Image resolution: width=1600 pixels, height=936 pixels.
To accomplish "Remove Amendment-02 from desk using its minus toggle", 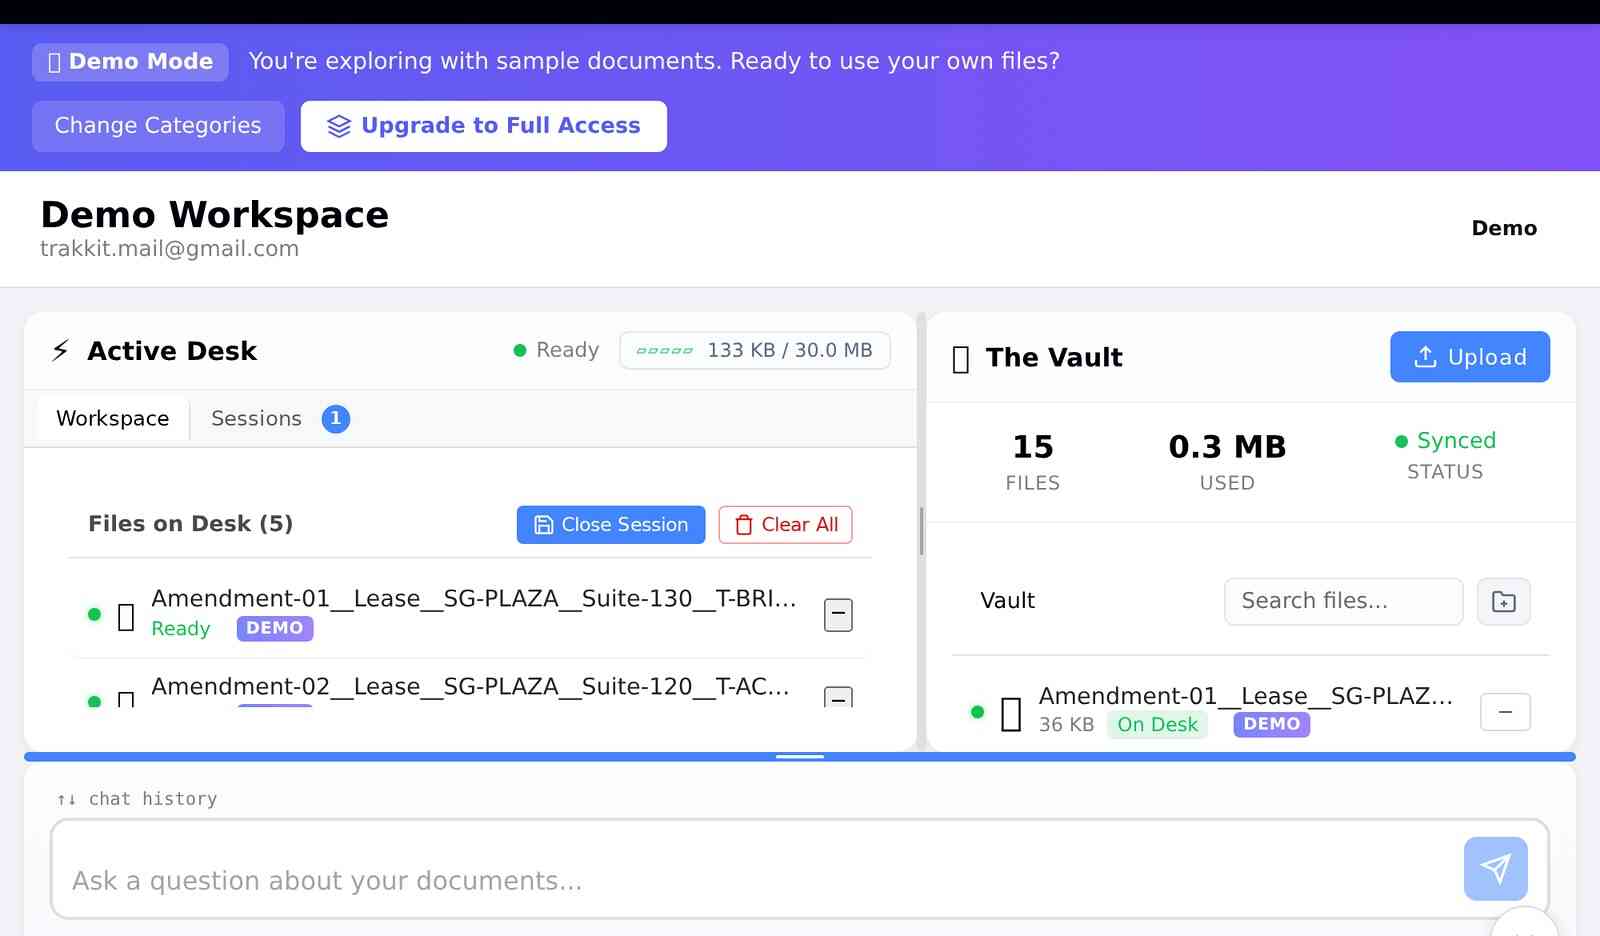I will coord(838,698).
